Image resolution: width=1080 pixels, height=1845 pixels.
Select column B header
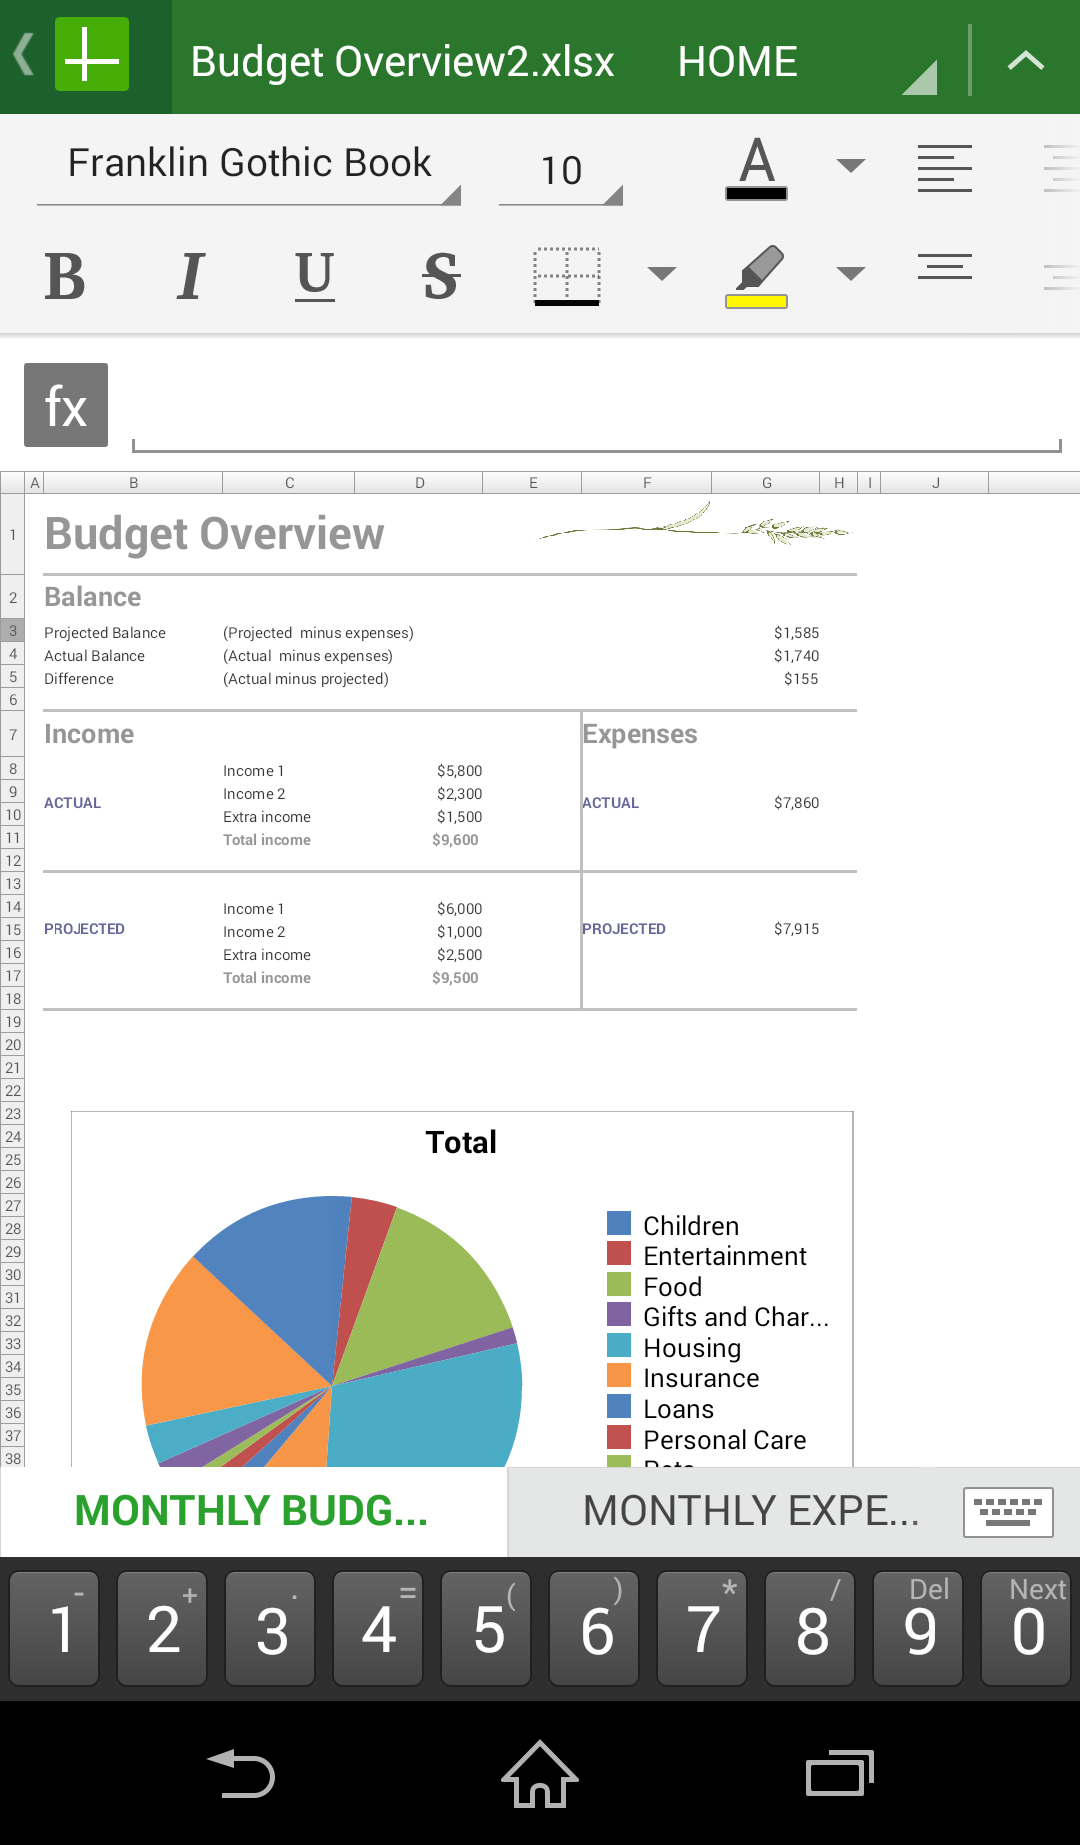pos(133,483)
